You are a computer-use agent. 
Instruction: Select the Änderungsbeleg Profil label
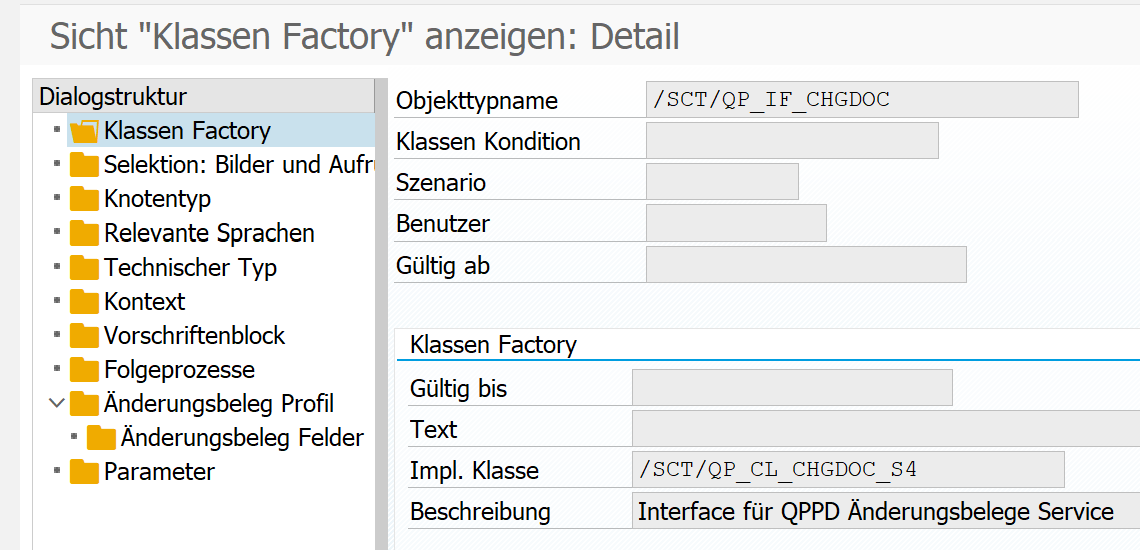(x=219, y=403)
